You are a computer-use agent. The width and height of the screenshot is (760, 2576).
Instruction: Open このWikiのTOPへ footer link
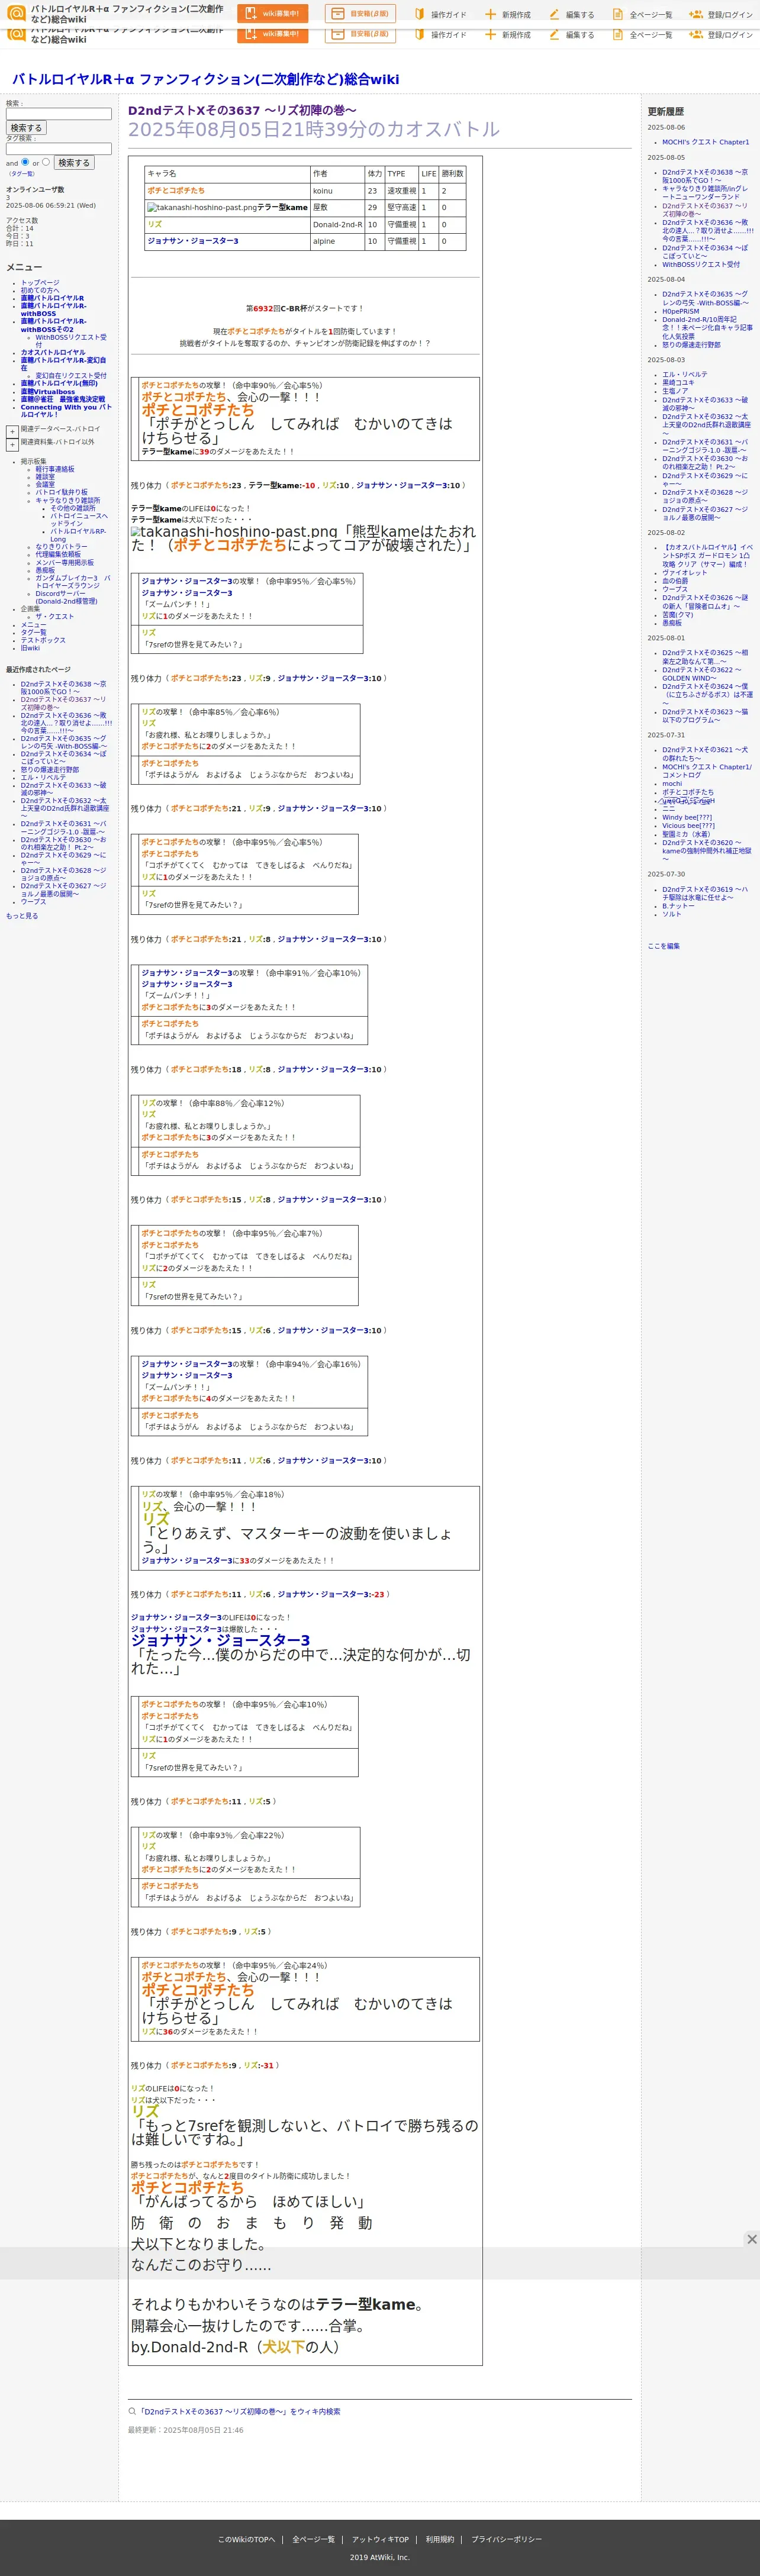tap(246, 2539)
